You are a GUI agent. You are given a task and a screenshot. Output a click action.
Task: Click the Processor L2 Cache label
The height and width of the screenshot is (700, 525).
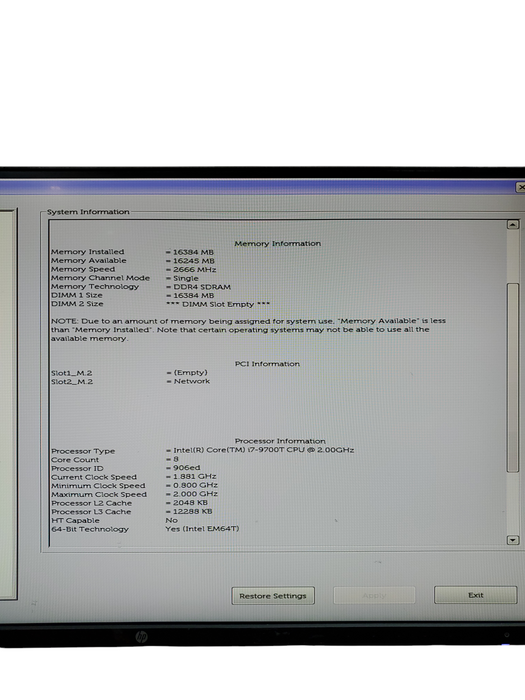pyautogui.click(x=92, y=503)
